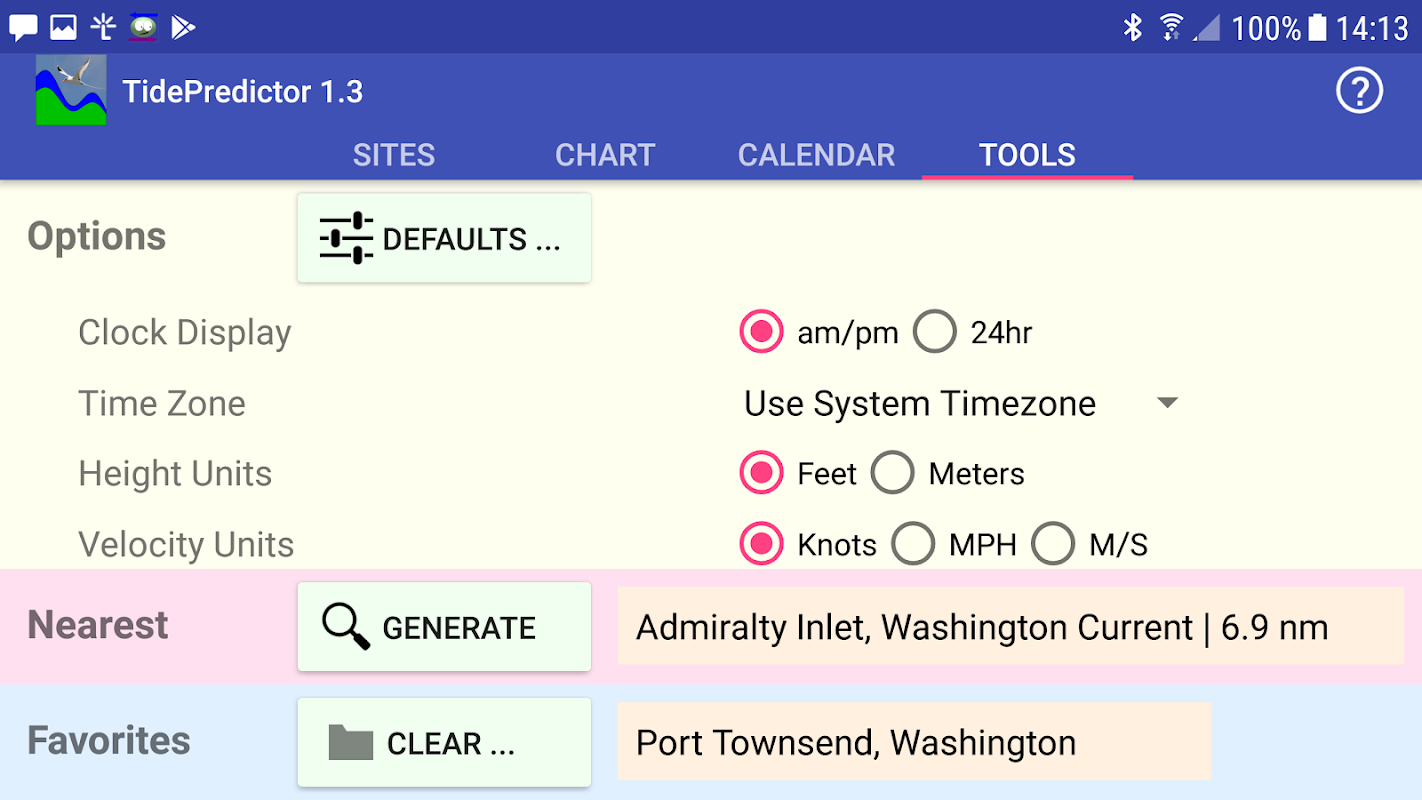Tap the message notification icon
The width and height of the screenshot is (1422, 800).
pos(23,27)
